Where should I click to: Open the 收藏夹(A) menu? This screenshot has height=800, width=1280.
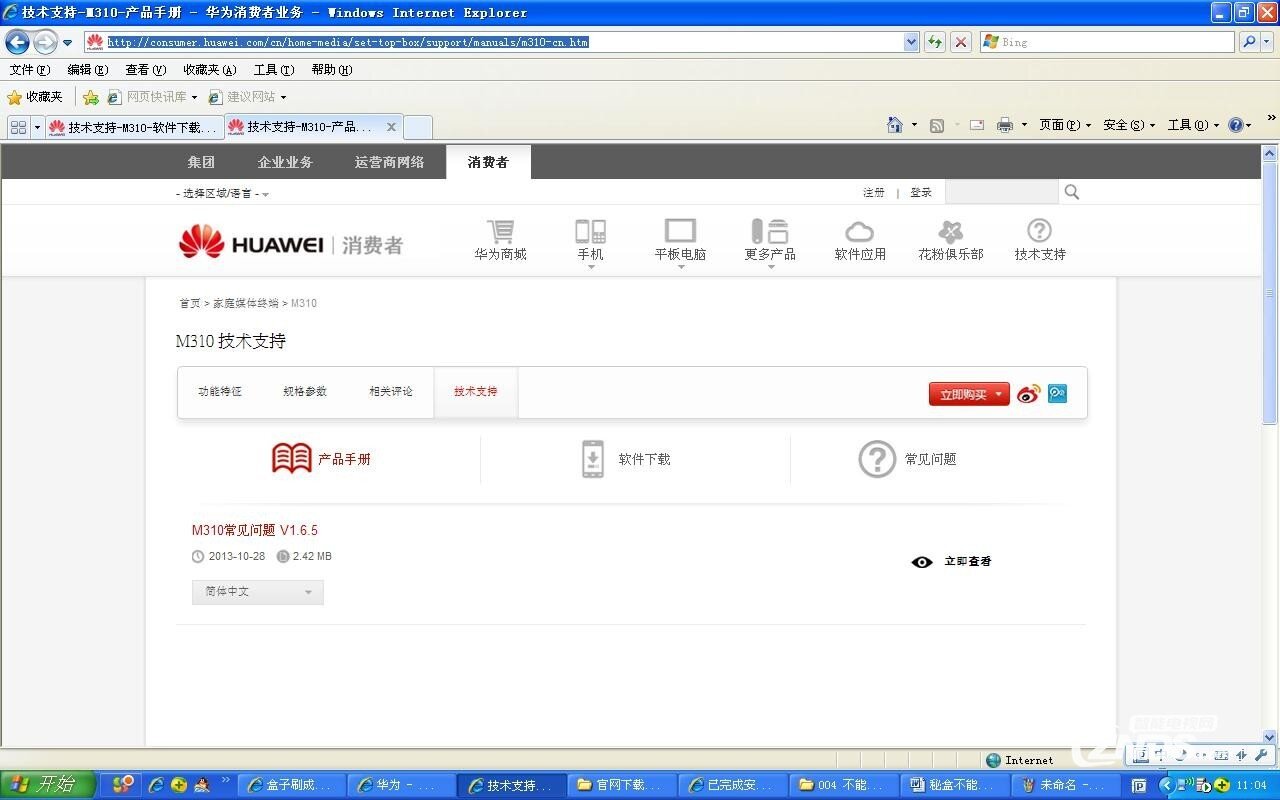pos(210,70)
